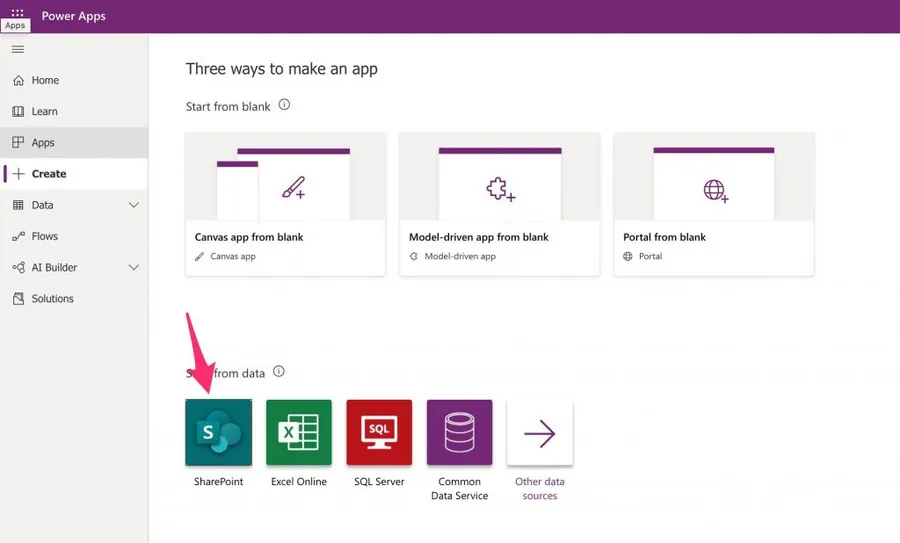Select the Excel Online tile
The image size is (900, 543).
pyautogui.click(x=299, y=433)
